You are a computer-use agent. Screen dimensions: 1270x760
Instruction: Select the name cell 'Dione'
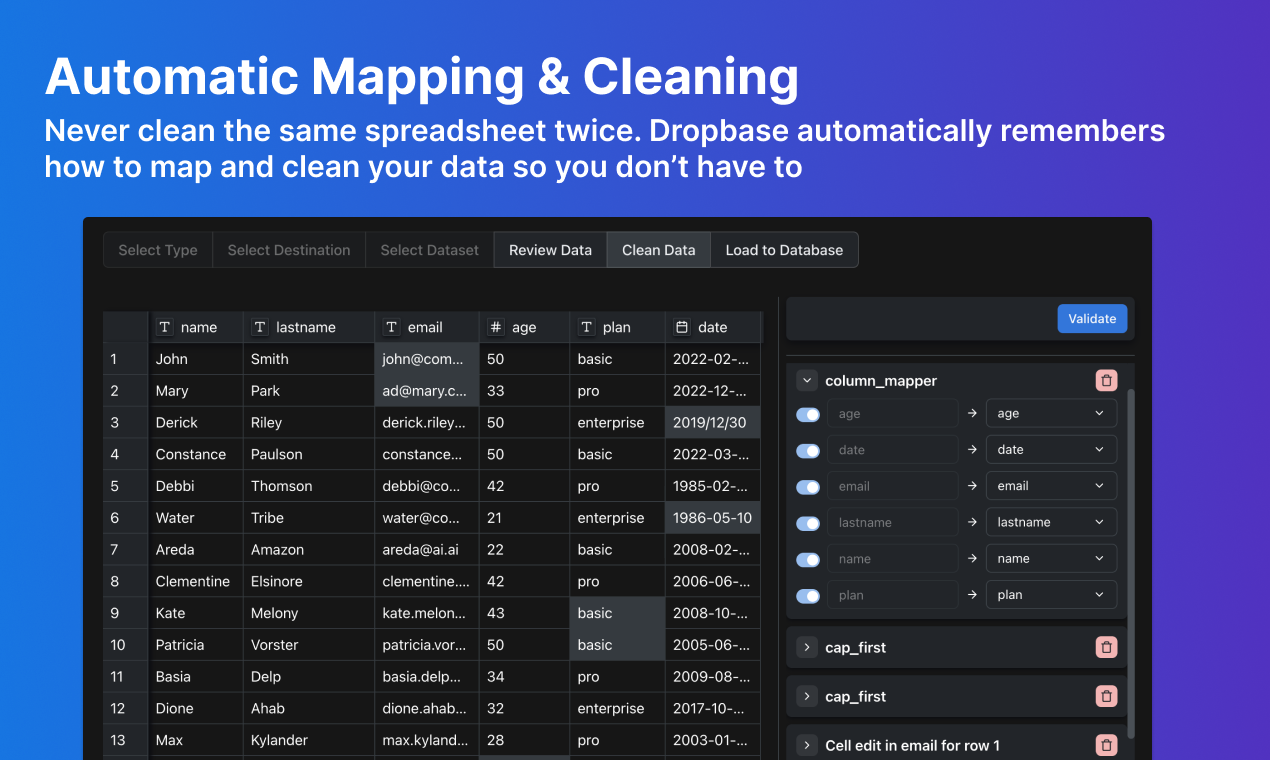click(x=196, y=708)
